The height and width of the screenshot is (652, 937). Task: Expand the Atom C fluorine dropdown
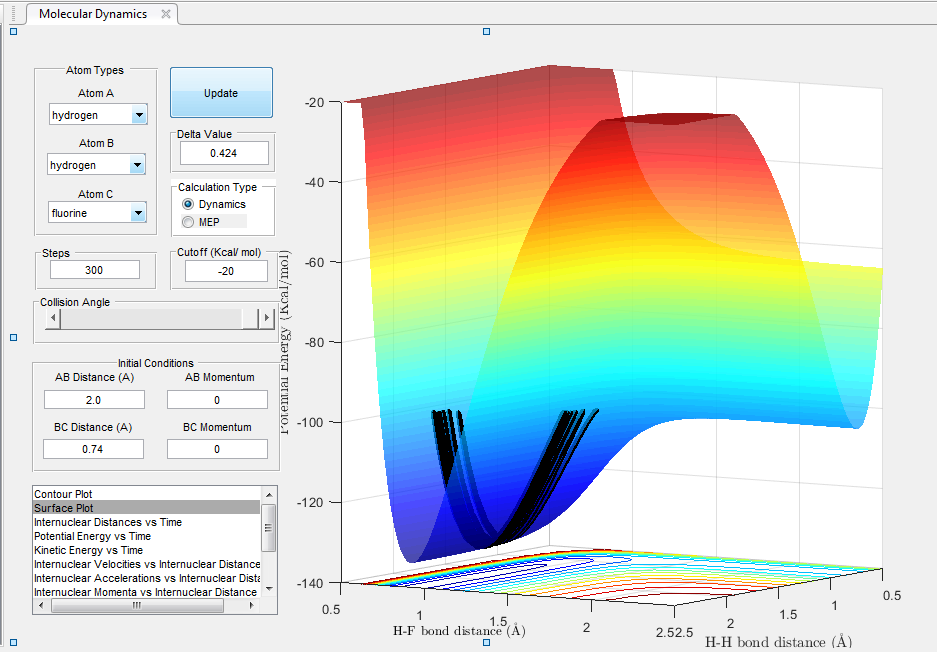(138, 213)
